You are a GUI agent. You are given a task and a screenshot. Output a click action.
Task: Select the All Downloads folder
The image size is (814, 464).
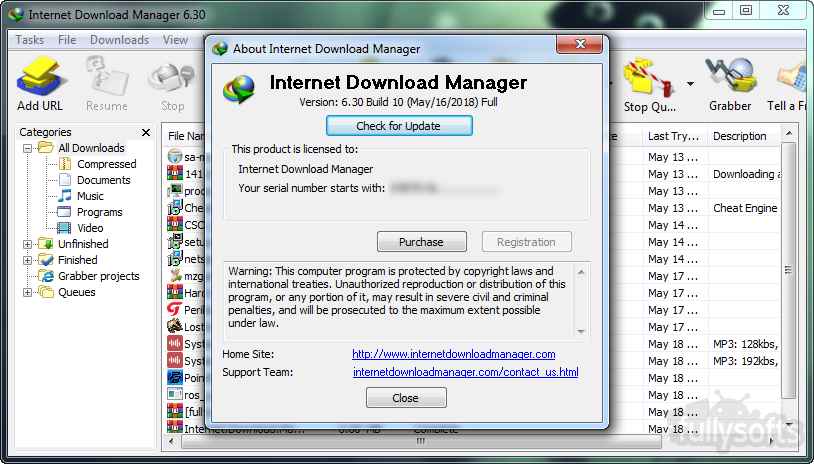pos(91,148)
